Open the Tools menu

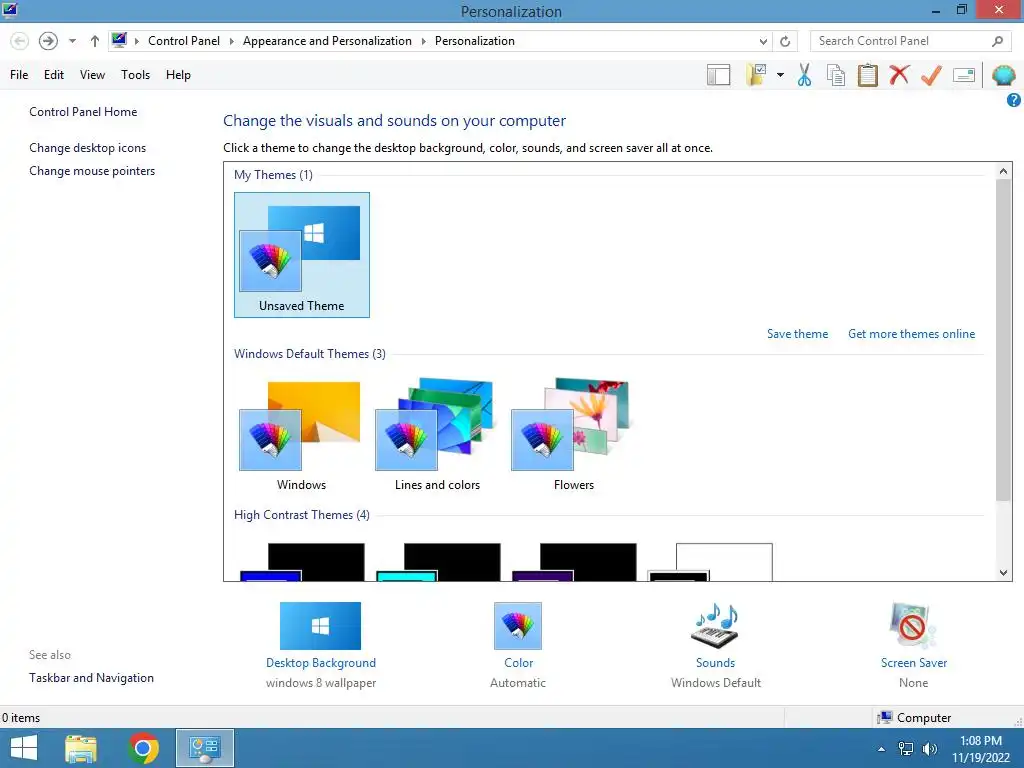click(x=135, y=75)
